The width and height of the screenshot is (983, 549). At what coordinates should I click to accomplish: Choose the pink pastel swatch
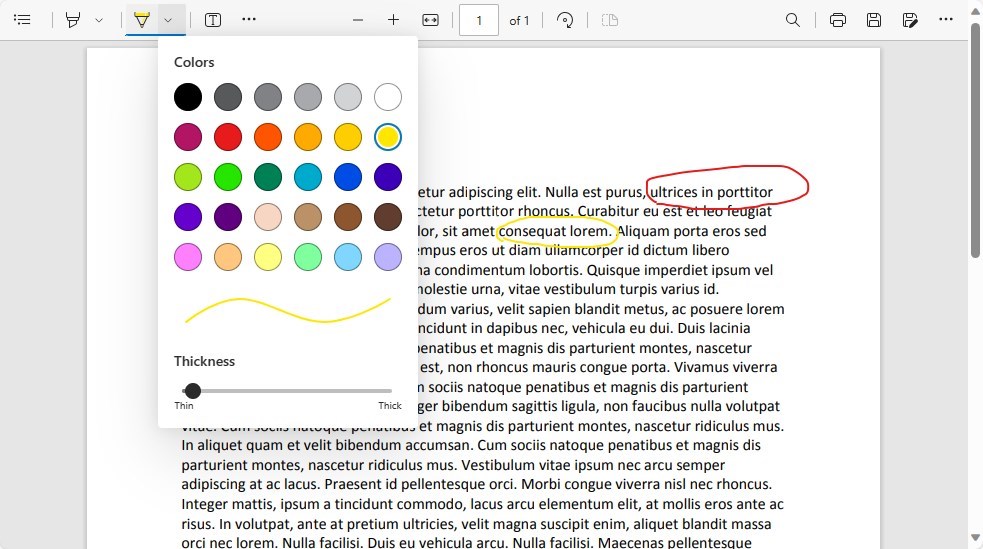click(188, 258)
